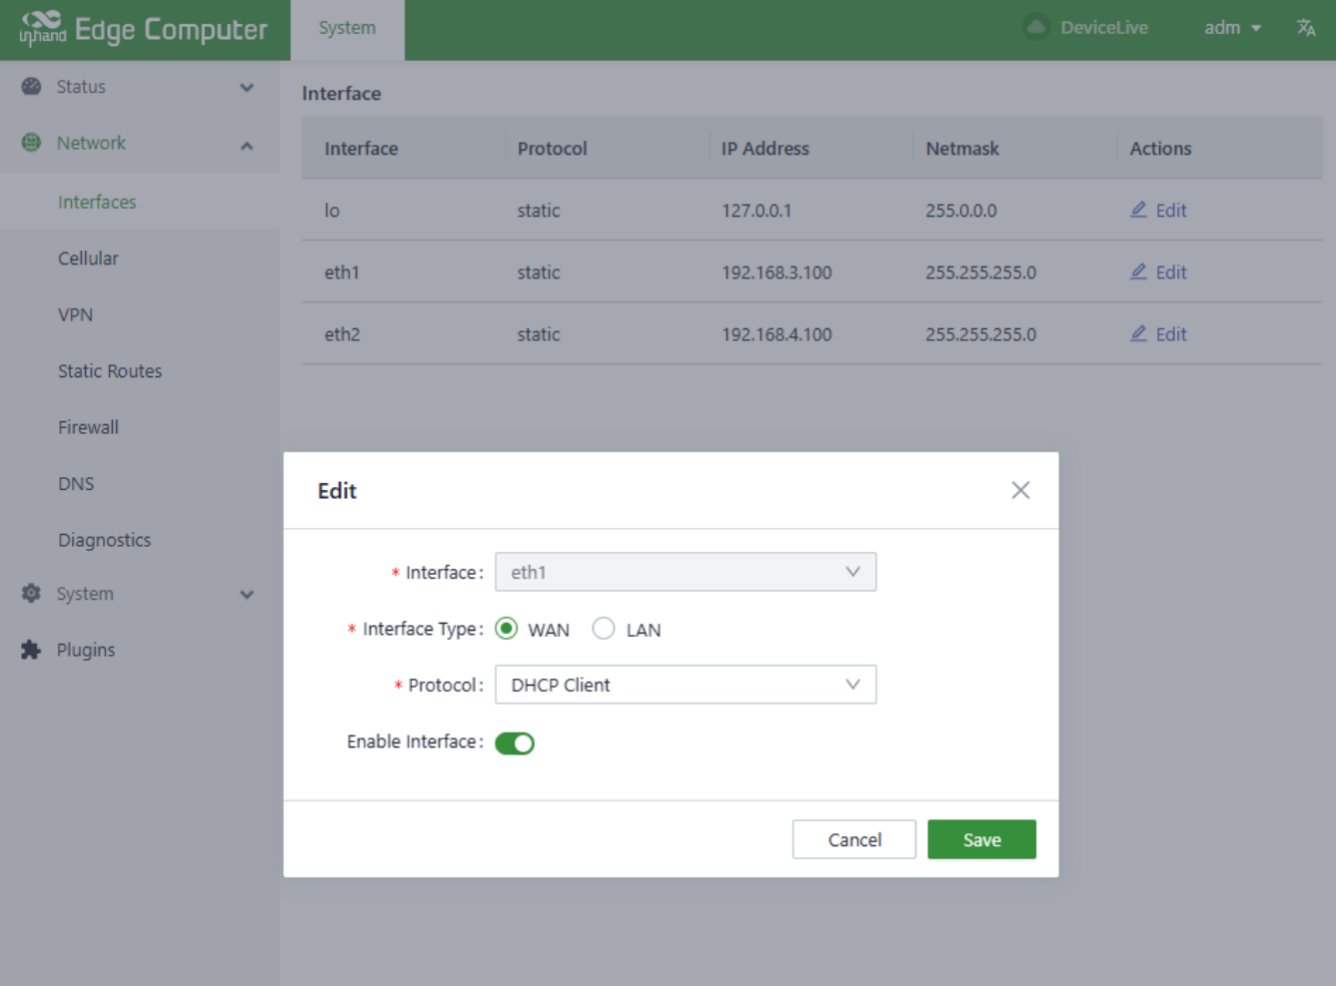Open the Firewall menu item
Viewport: 1336px width, 986px height.
click(x=88, y=427)
